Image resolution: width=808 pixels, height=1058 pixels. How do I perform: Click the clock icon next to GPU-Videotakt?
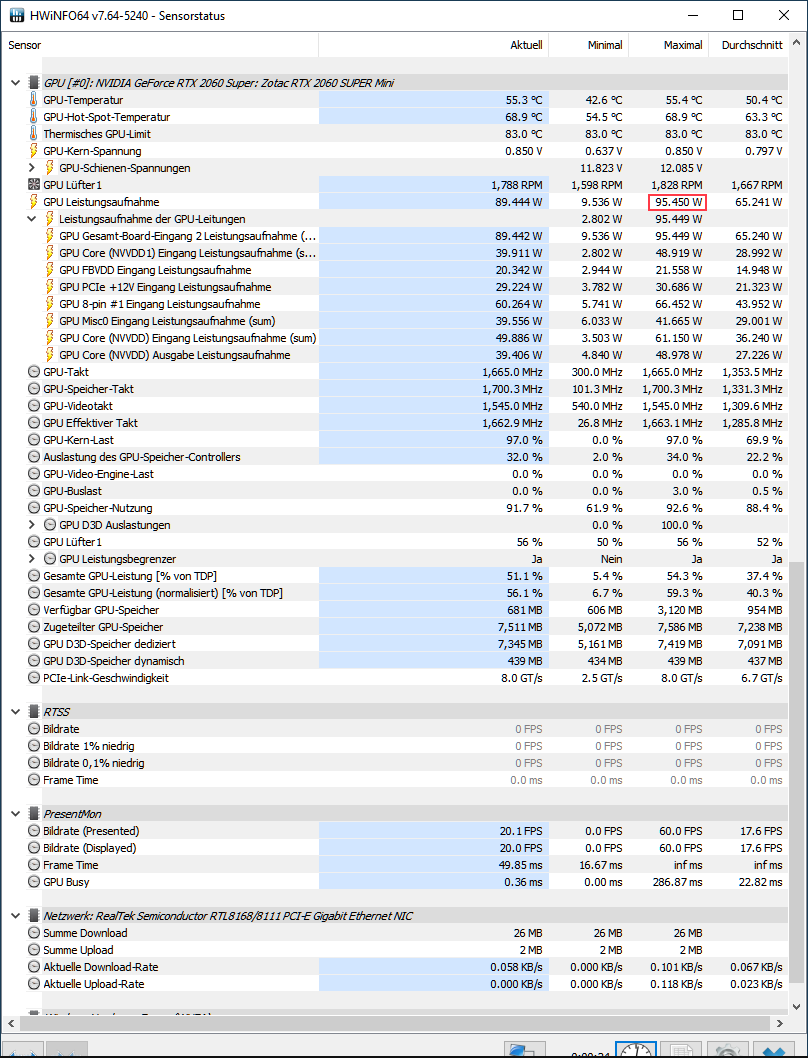[34, 406]
